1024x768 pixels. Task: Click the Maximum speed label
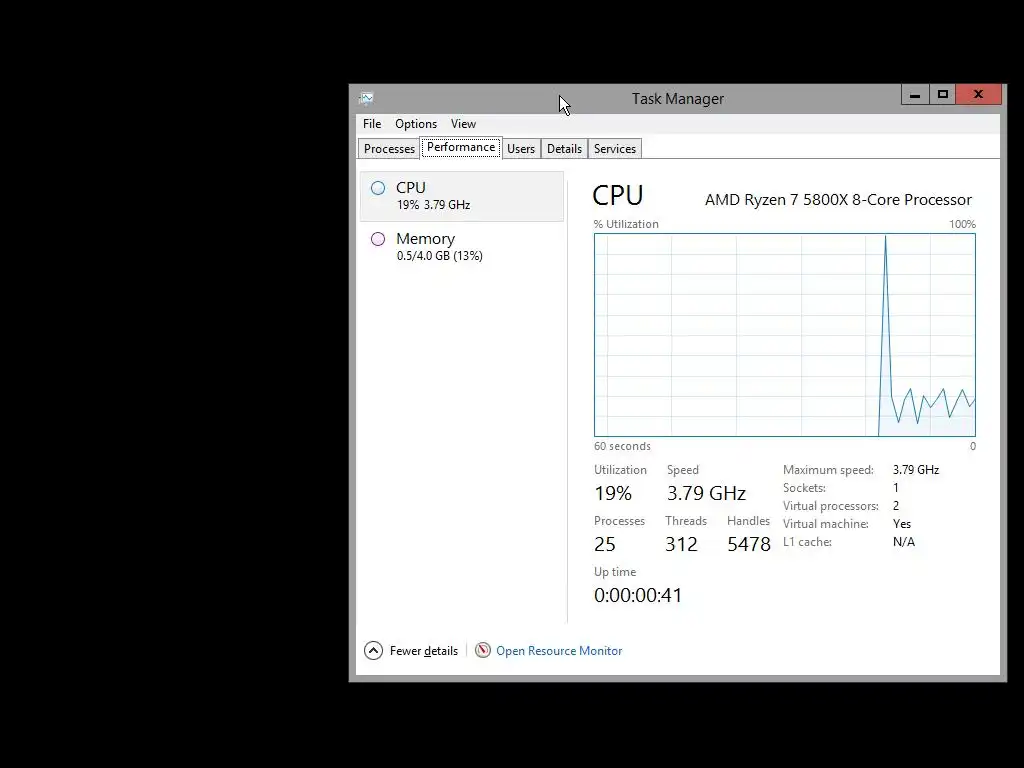[x=828, y=470]
